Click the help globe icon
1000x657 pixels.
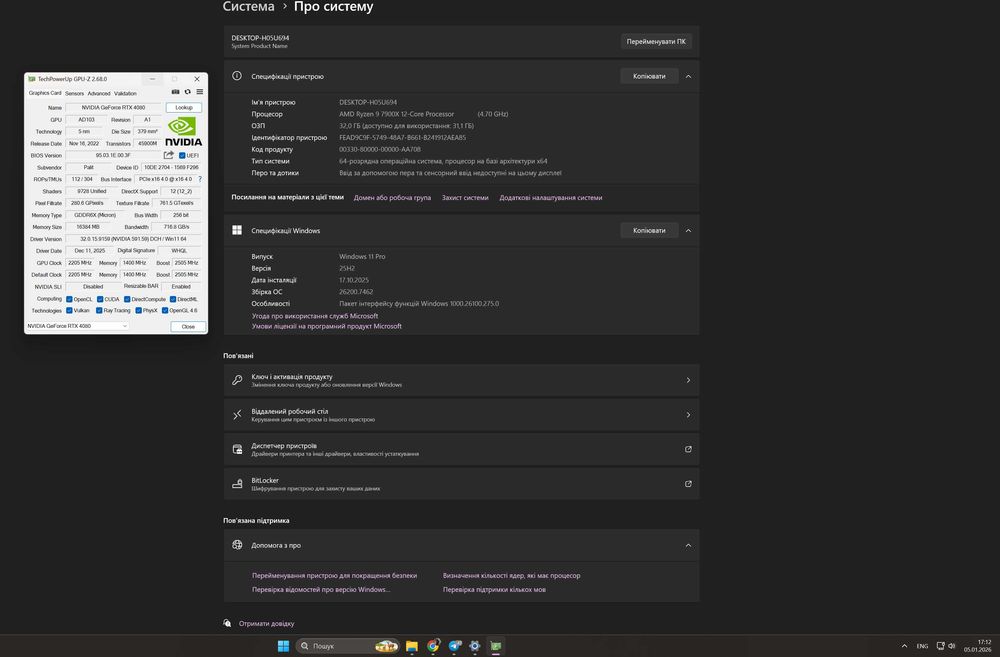coord(237,545)
